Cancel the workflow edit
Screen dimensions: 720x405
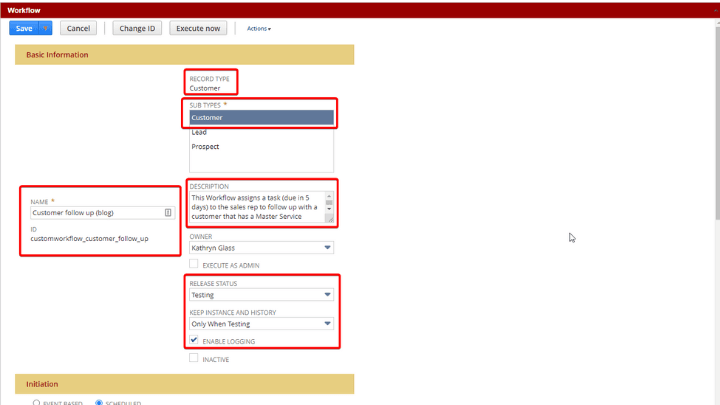point(78,28)
